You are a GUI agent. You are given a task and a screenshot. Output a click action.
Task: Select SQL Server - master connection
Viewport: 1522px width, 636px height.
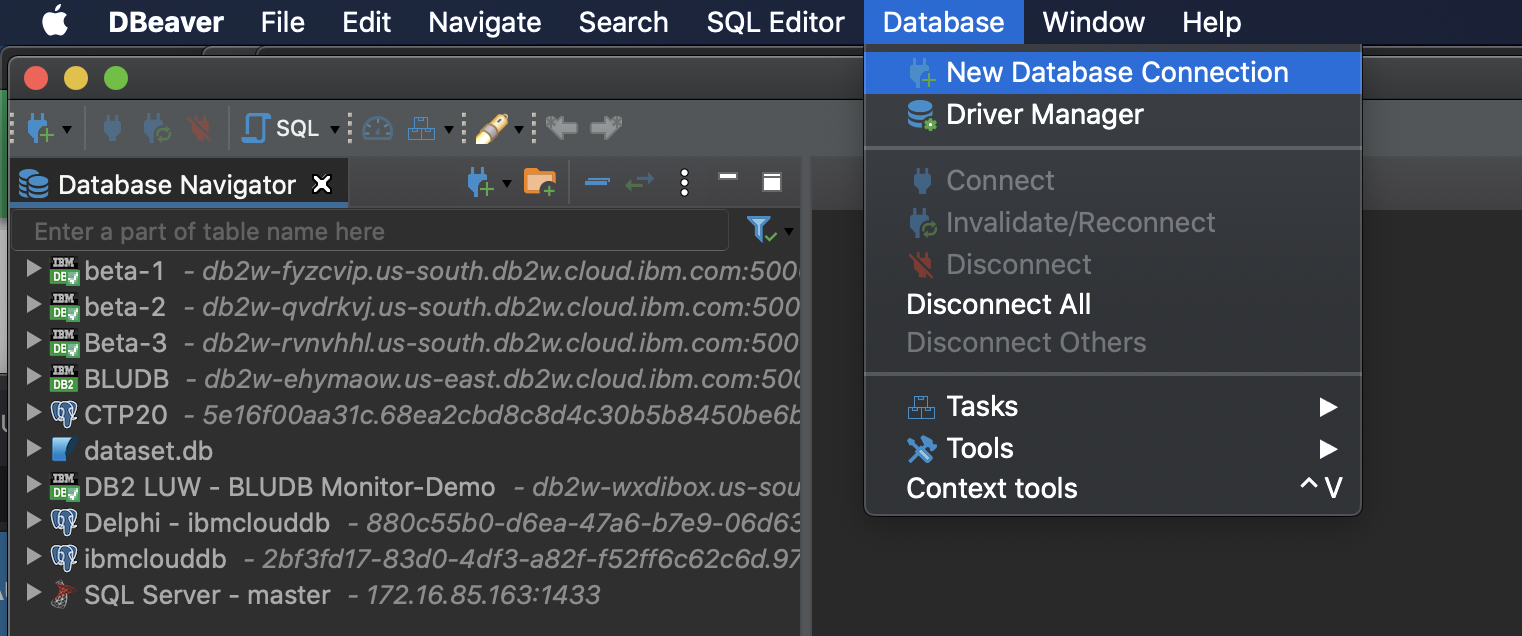pos(405,594)
